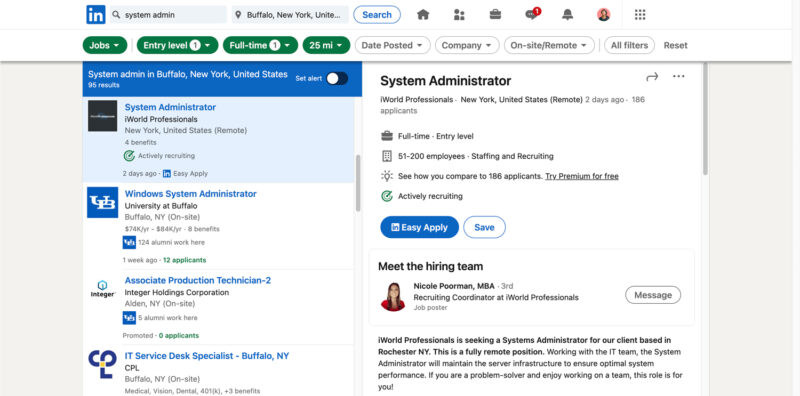Open Nicole Poorman, MBA profile link
Image resolution: width=800 pixels, height=396 pixels.
[454, 286]
